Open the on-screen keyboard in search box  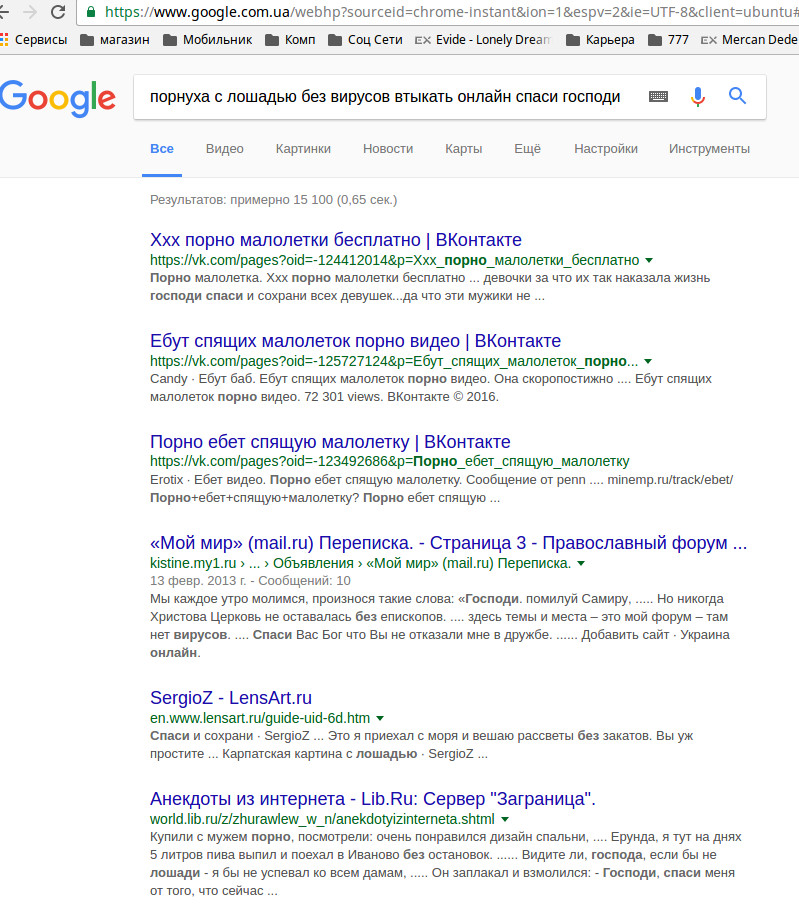(658, 97)
